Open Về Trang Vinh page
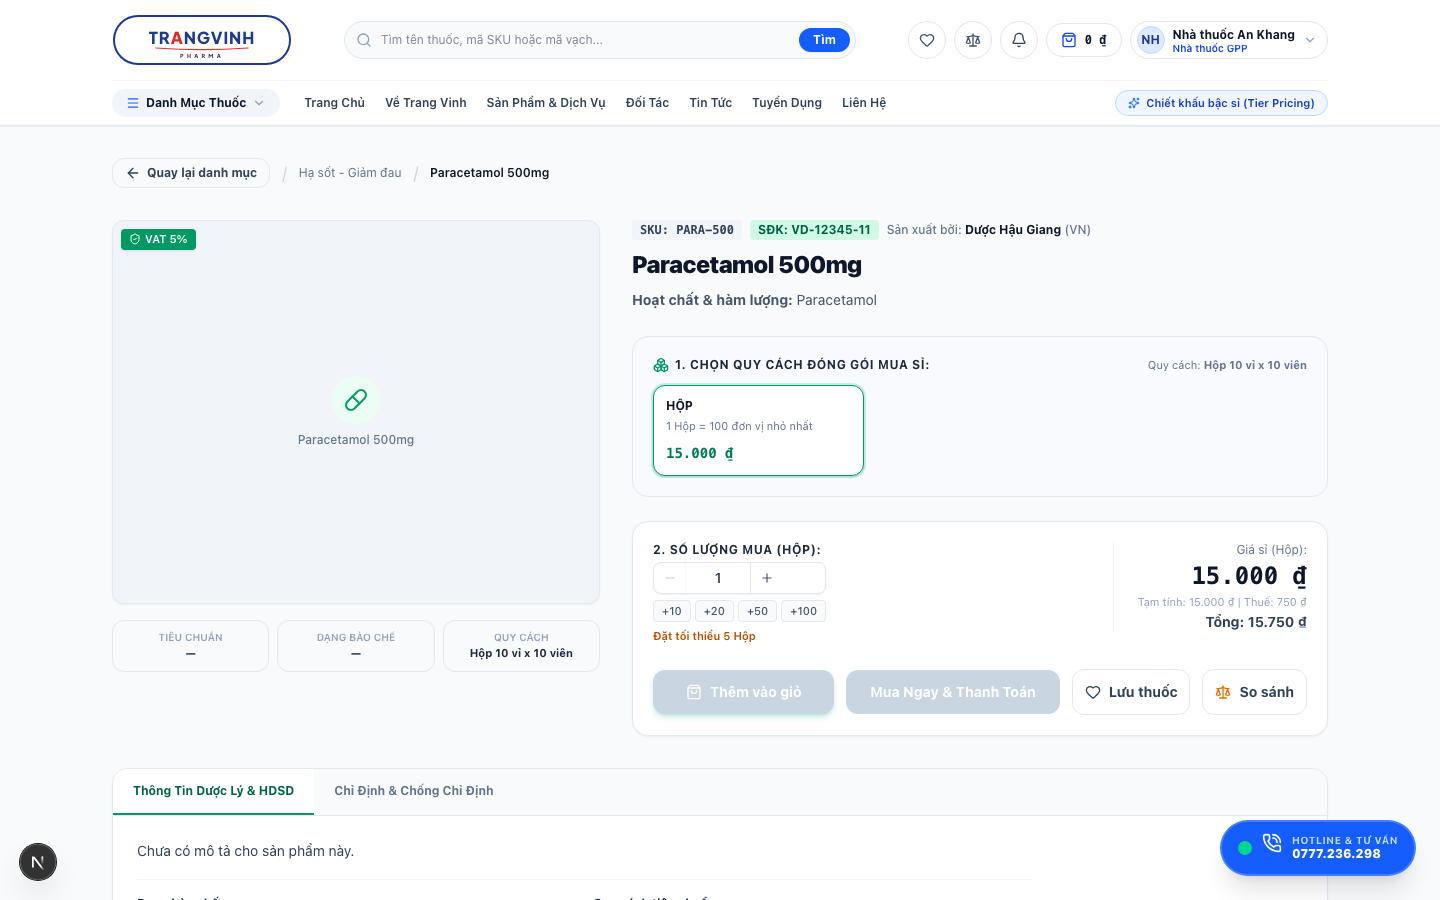The height and width of the screenshot is (900, 1440). [426, 103]
